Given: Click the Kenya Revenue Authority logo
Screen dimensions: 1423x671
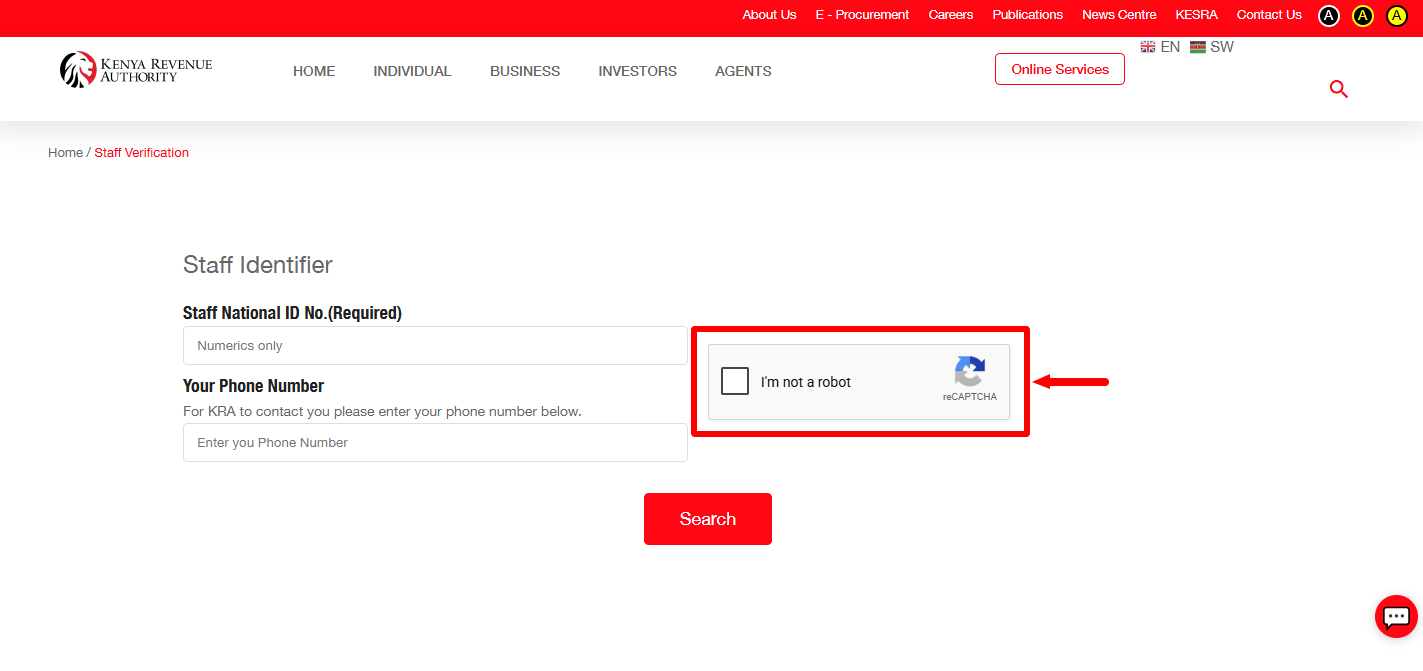Looking at the screenshot, I should coord(136,69).
